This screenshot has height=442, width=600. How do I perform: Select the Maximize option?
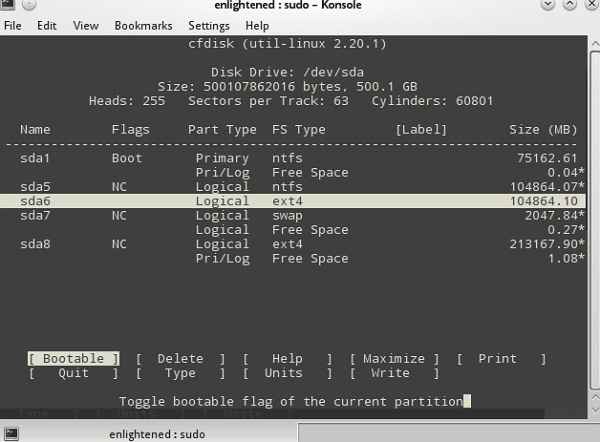394,359
